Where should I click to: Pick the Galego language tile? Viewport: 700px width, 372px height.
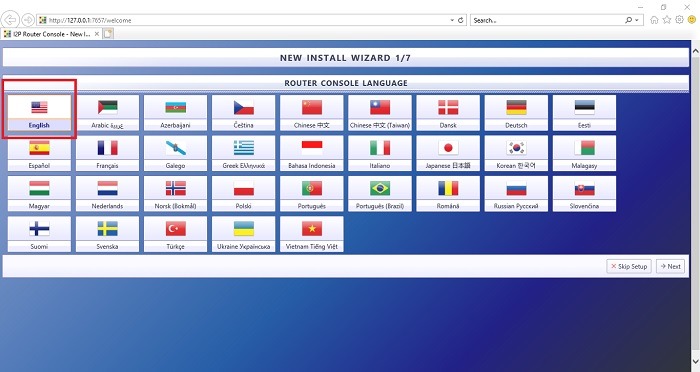click(x=175, y=153)
